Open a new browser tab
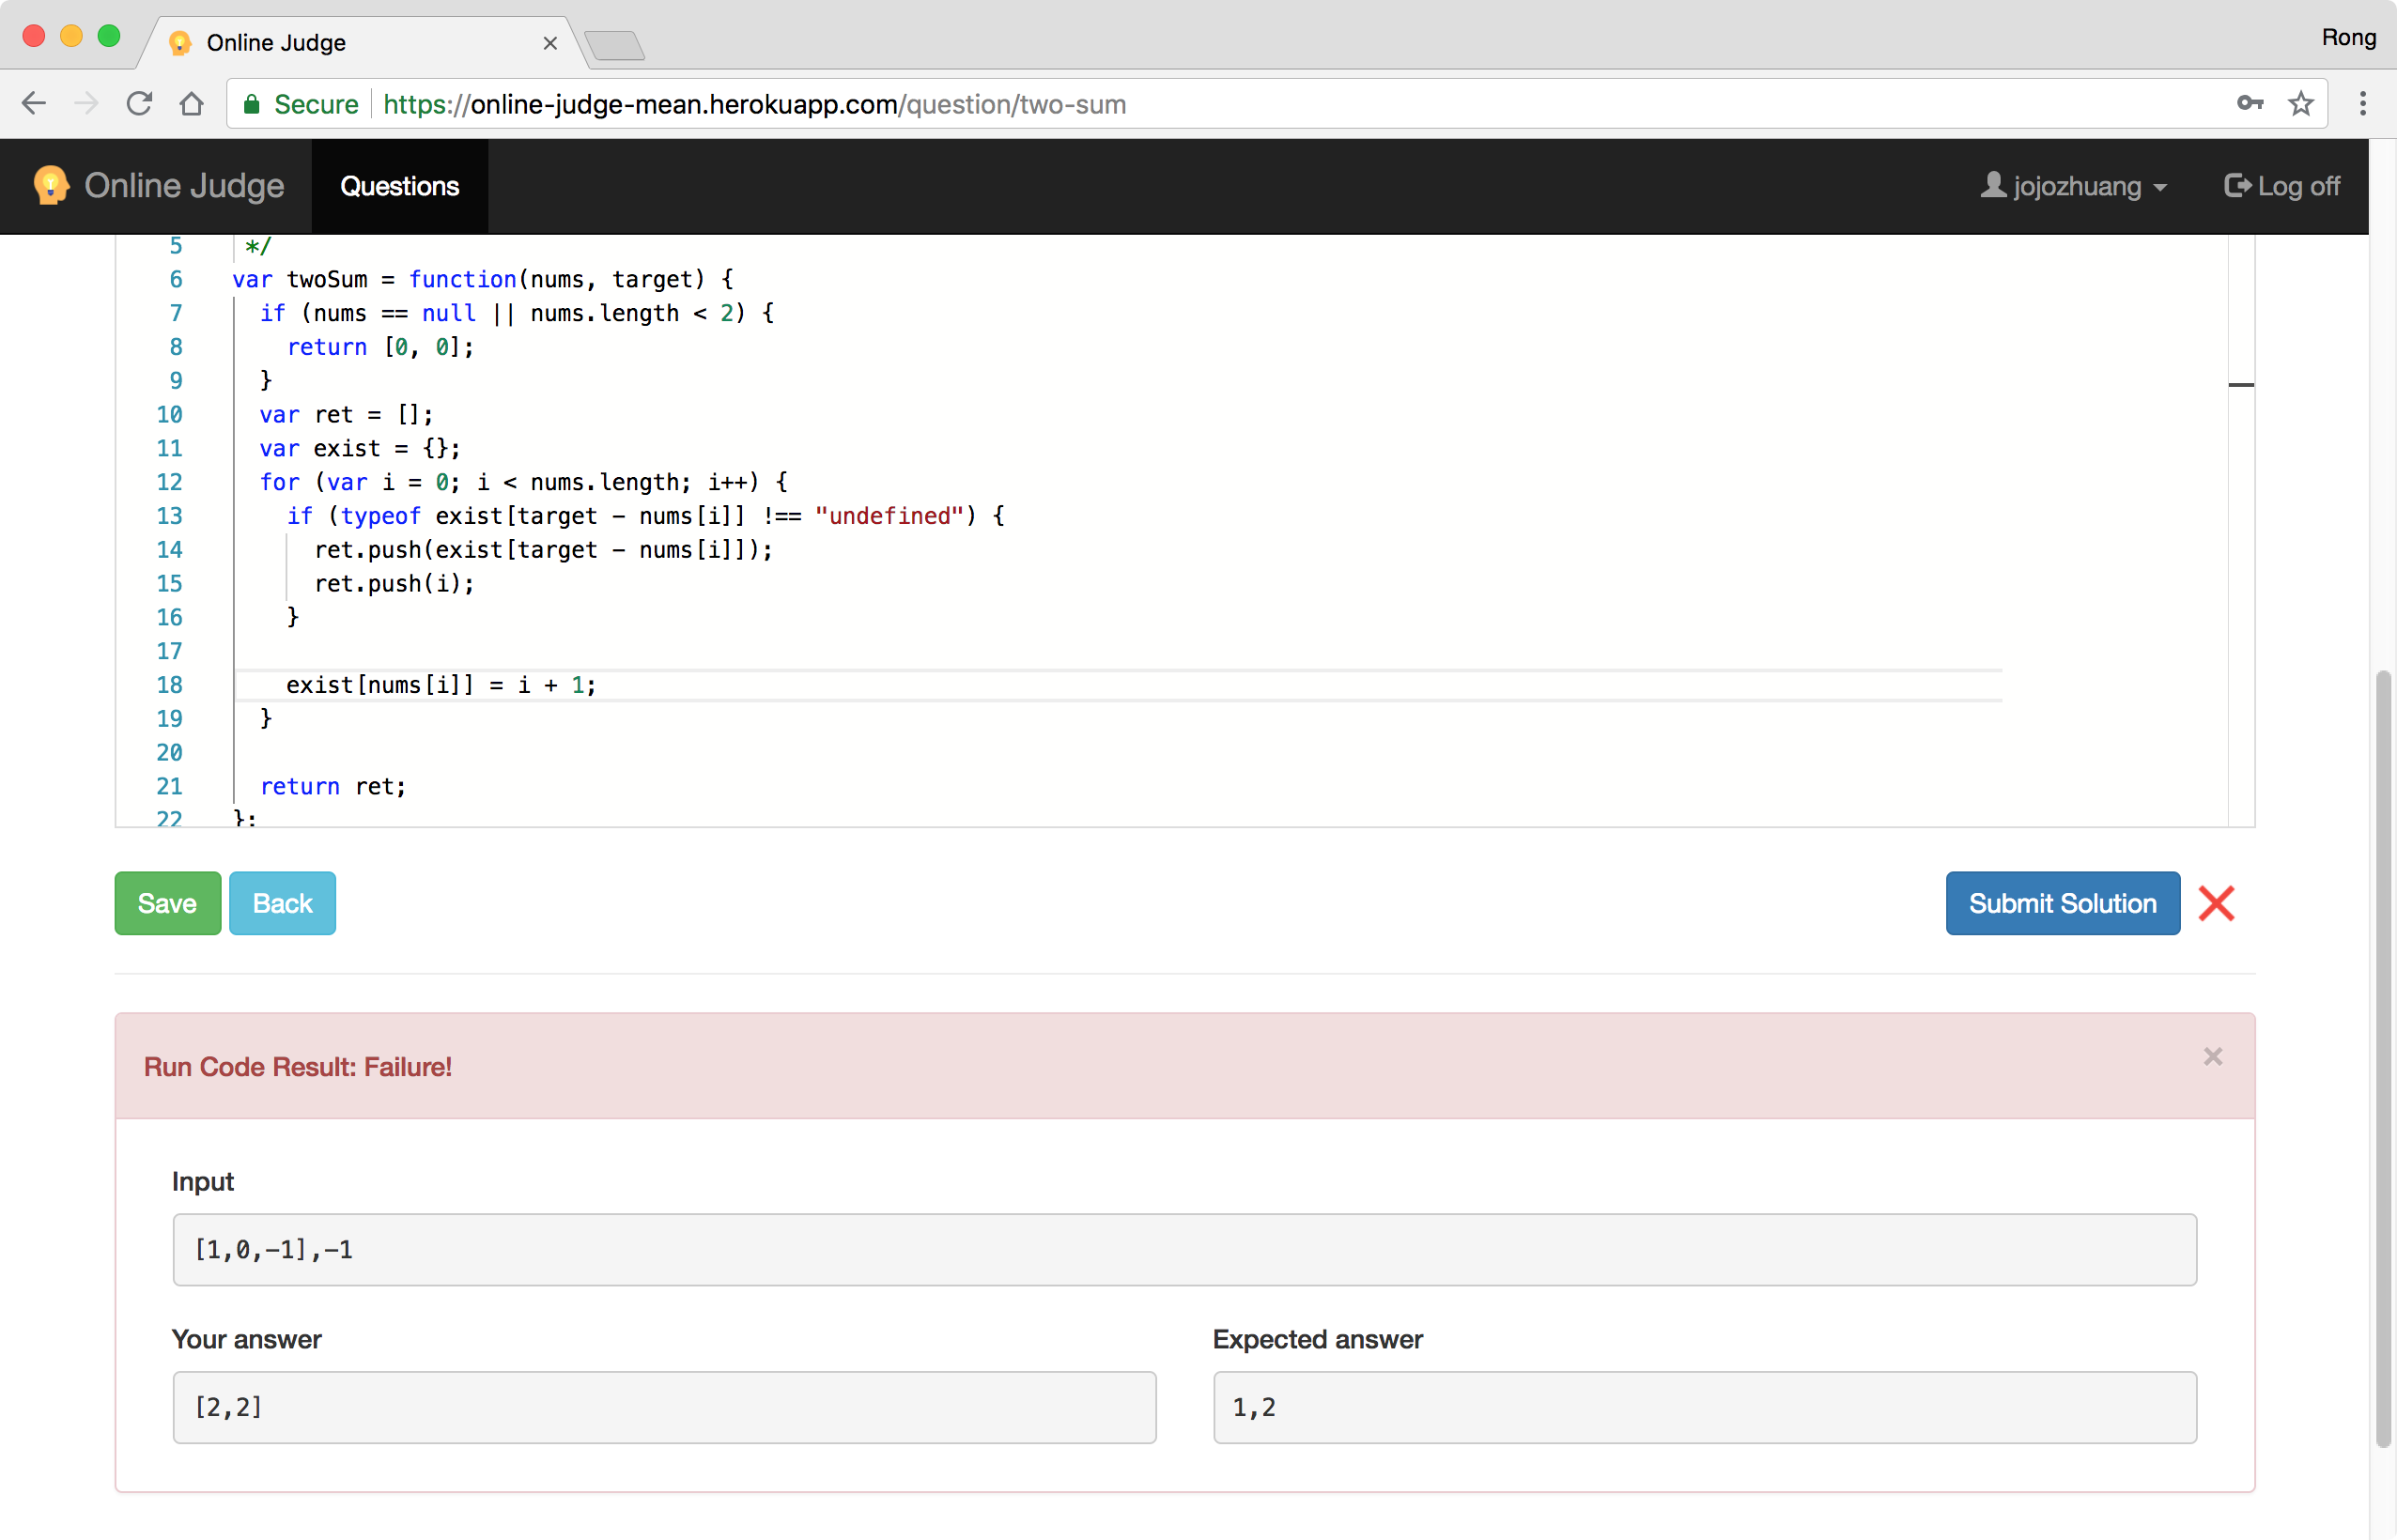Image resolution: width=2397 pixels, height=1540 pixels. (x=615, y=45)
